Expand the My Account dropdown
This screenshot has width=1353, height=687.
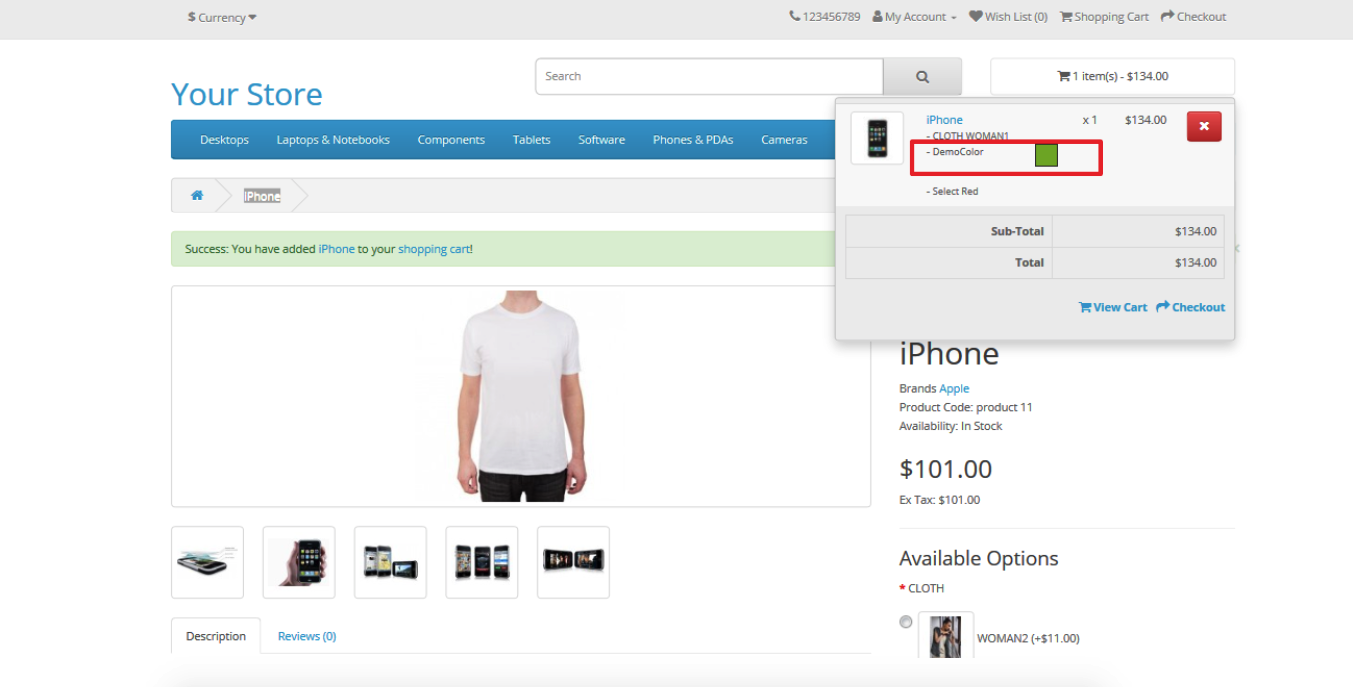click(x=914, y=17)
